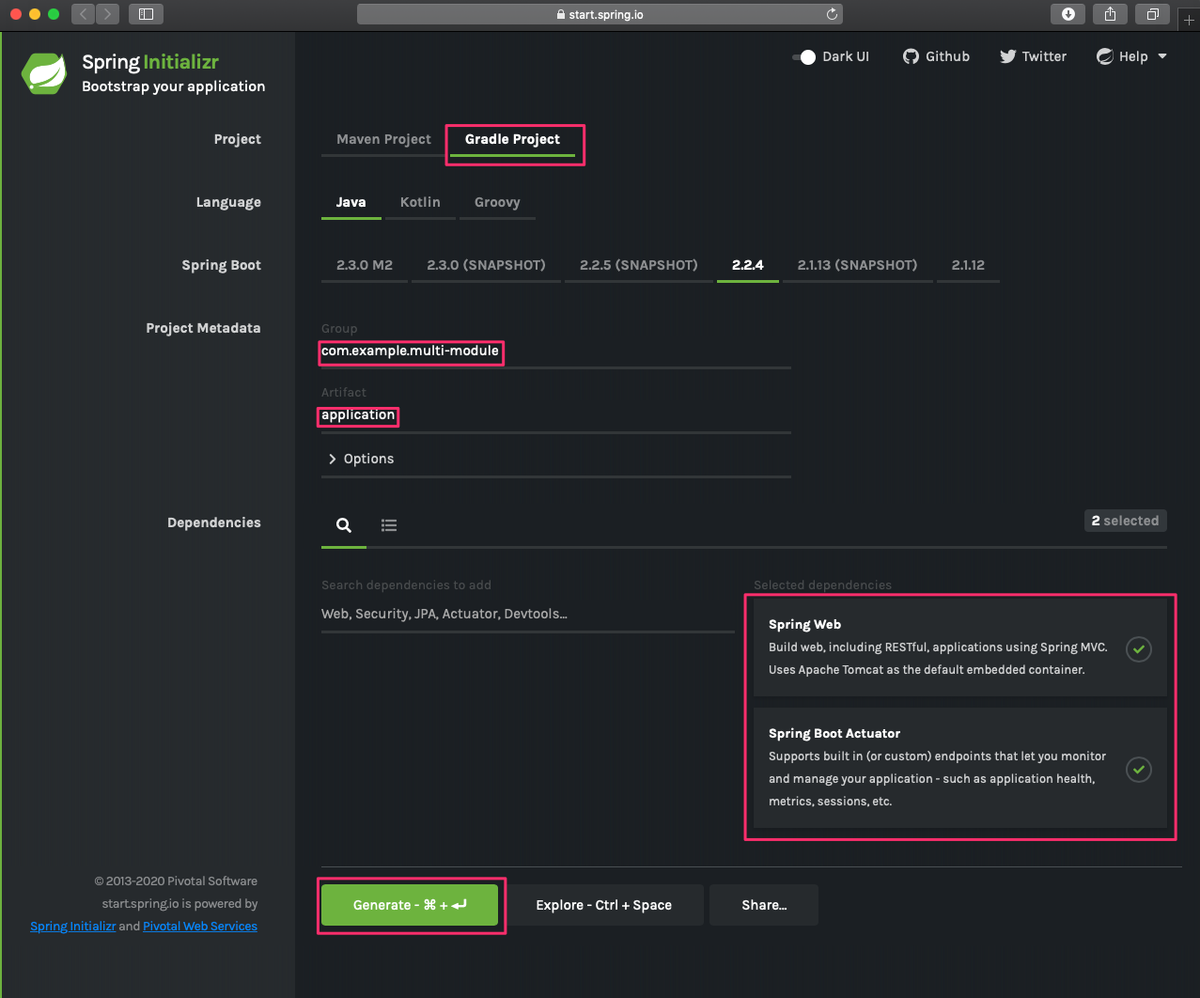This screenshot has height=998, width=1200.
Task: Click Explore - Ctrl + Space button
Action: pos(604,905)
